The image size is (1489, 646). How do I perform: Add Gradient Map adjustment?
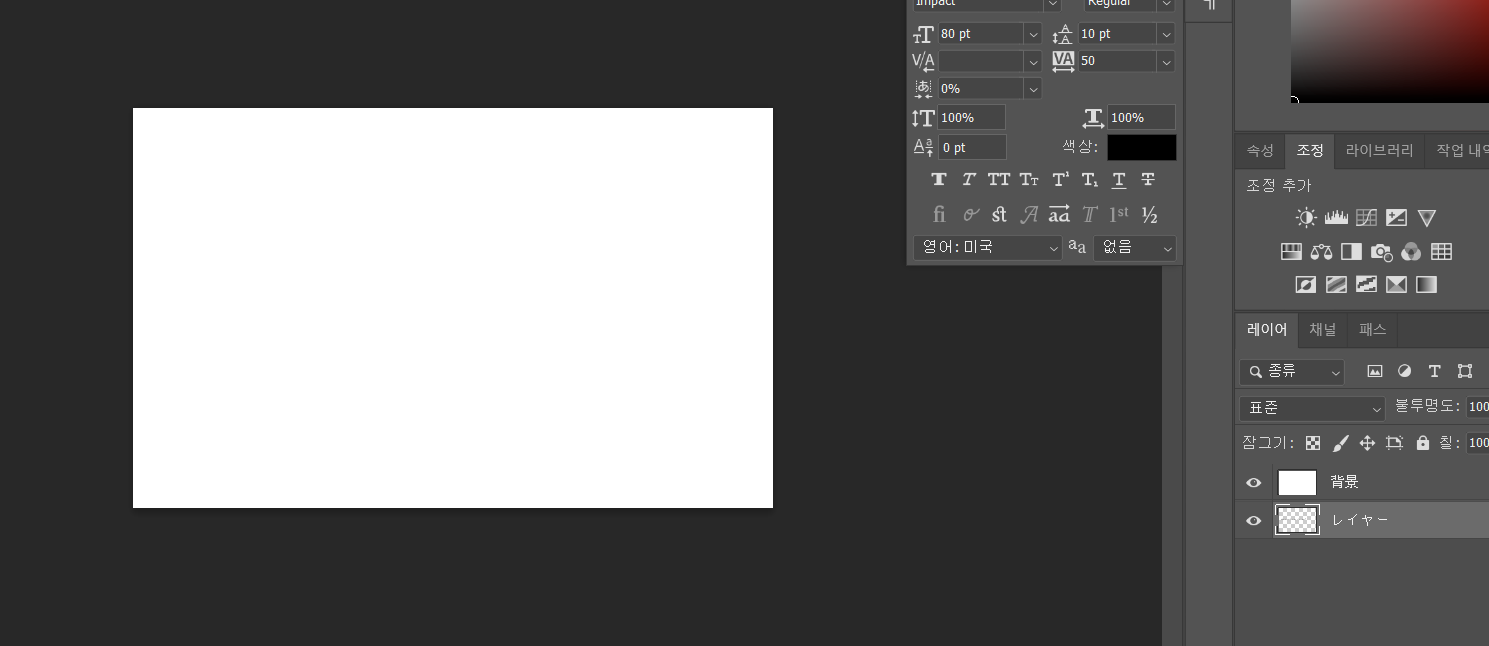(x=1427, y=284)
